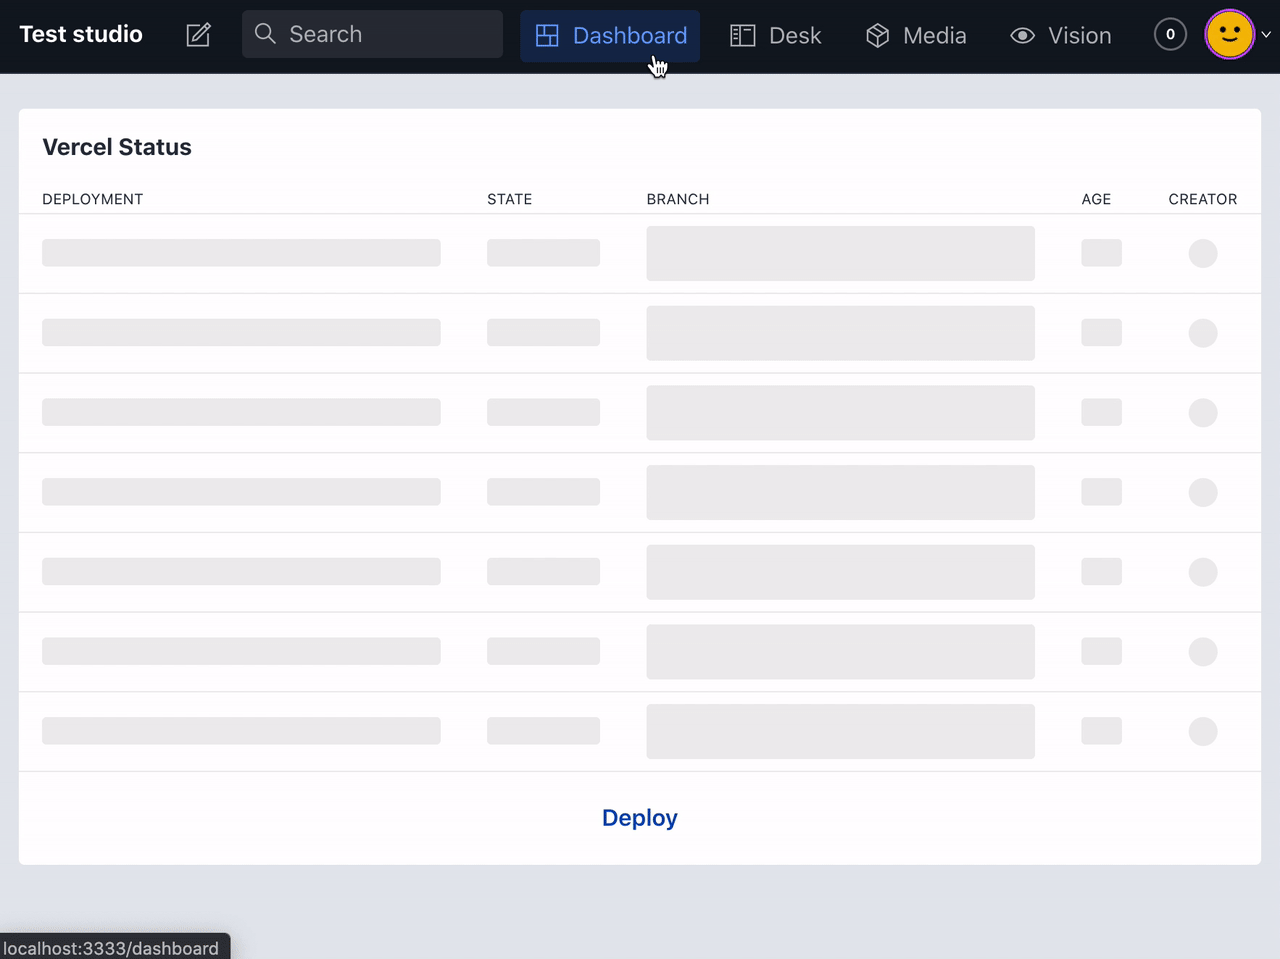This screenshot has width=1280, height=959.
Task: Select the Dashboard grid icon
Action: pyautogui.click(x=547, y=35)
